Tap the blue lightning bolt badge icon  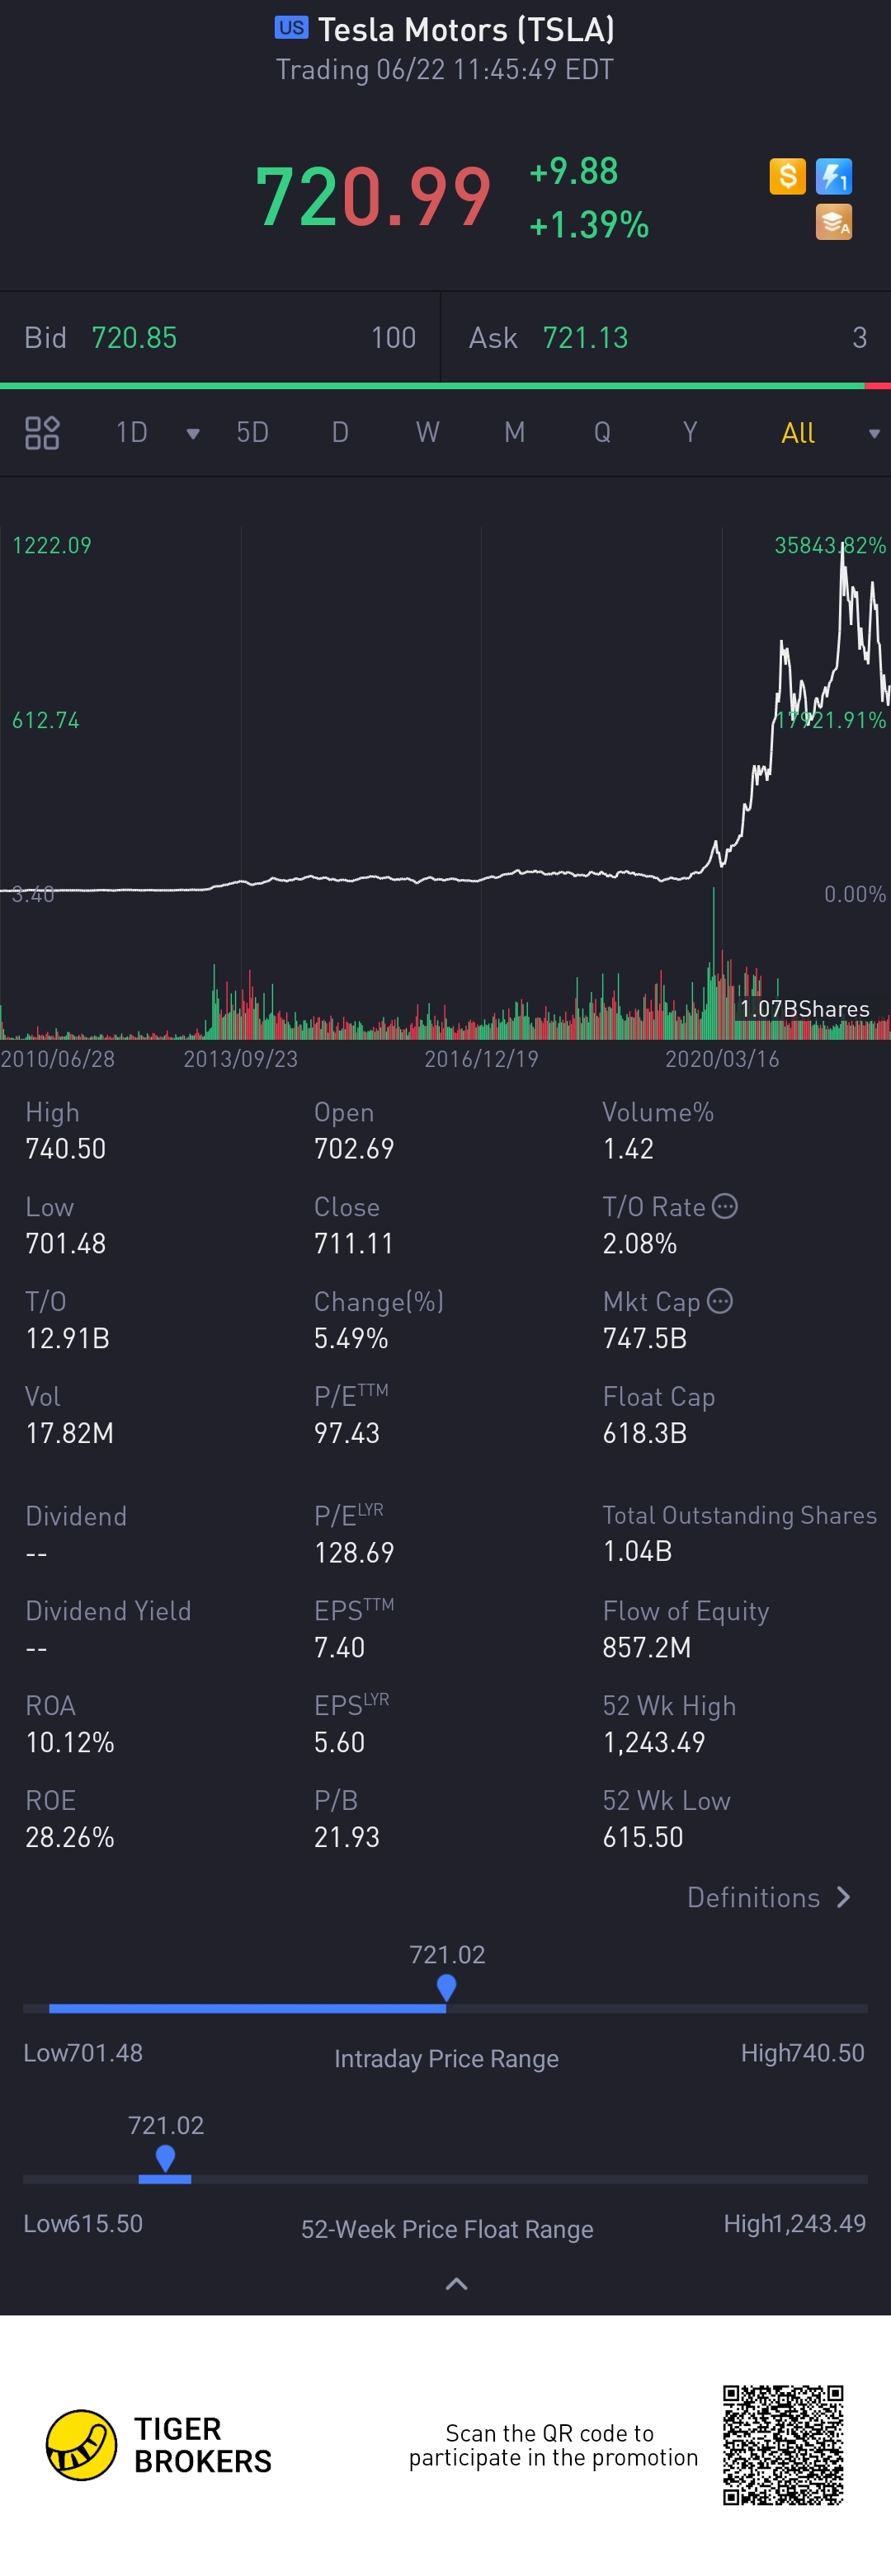coord(834,177)
